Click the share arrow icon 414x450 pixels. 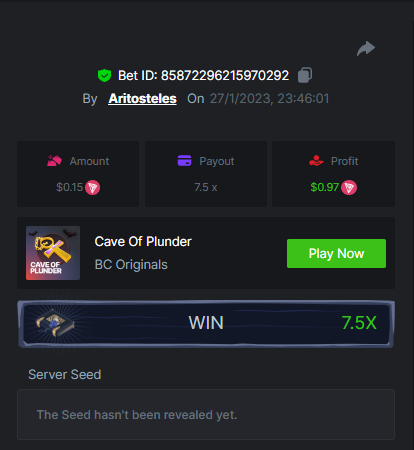point(366,49)
